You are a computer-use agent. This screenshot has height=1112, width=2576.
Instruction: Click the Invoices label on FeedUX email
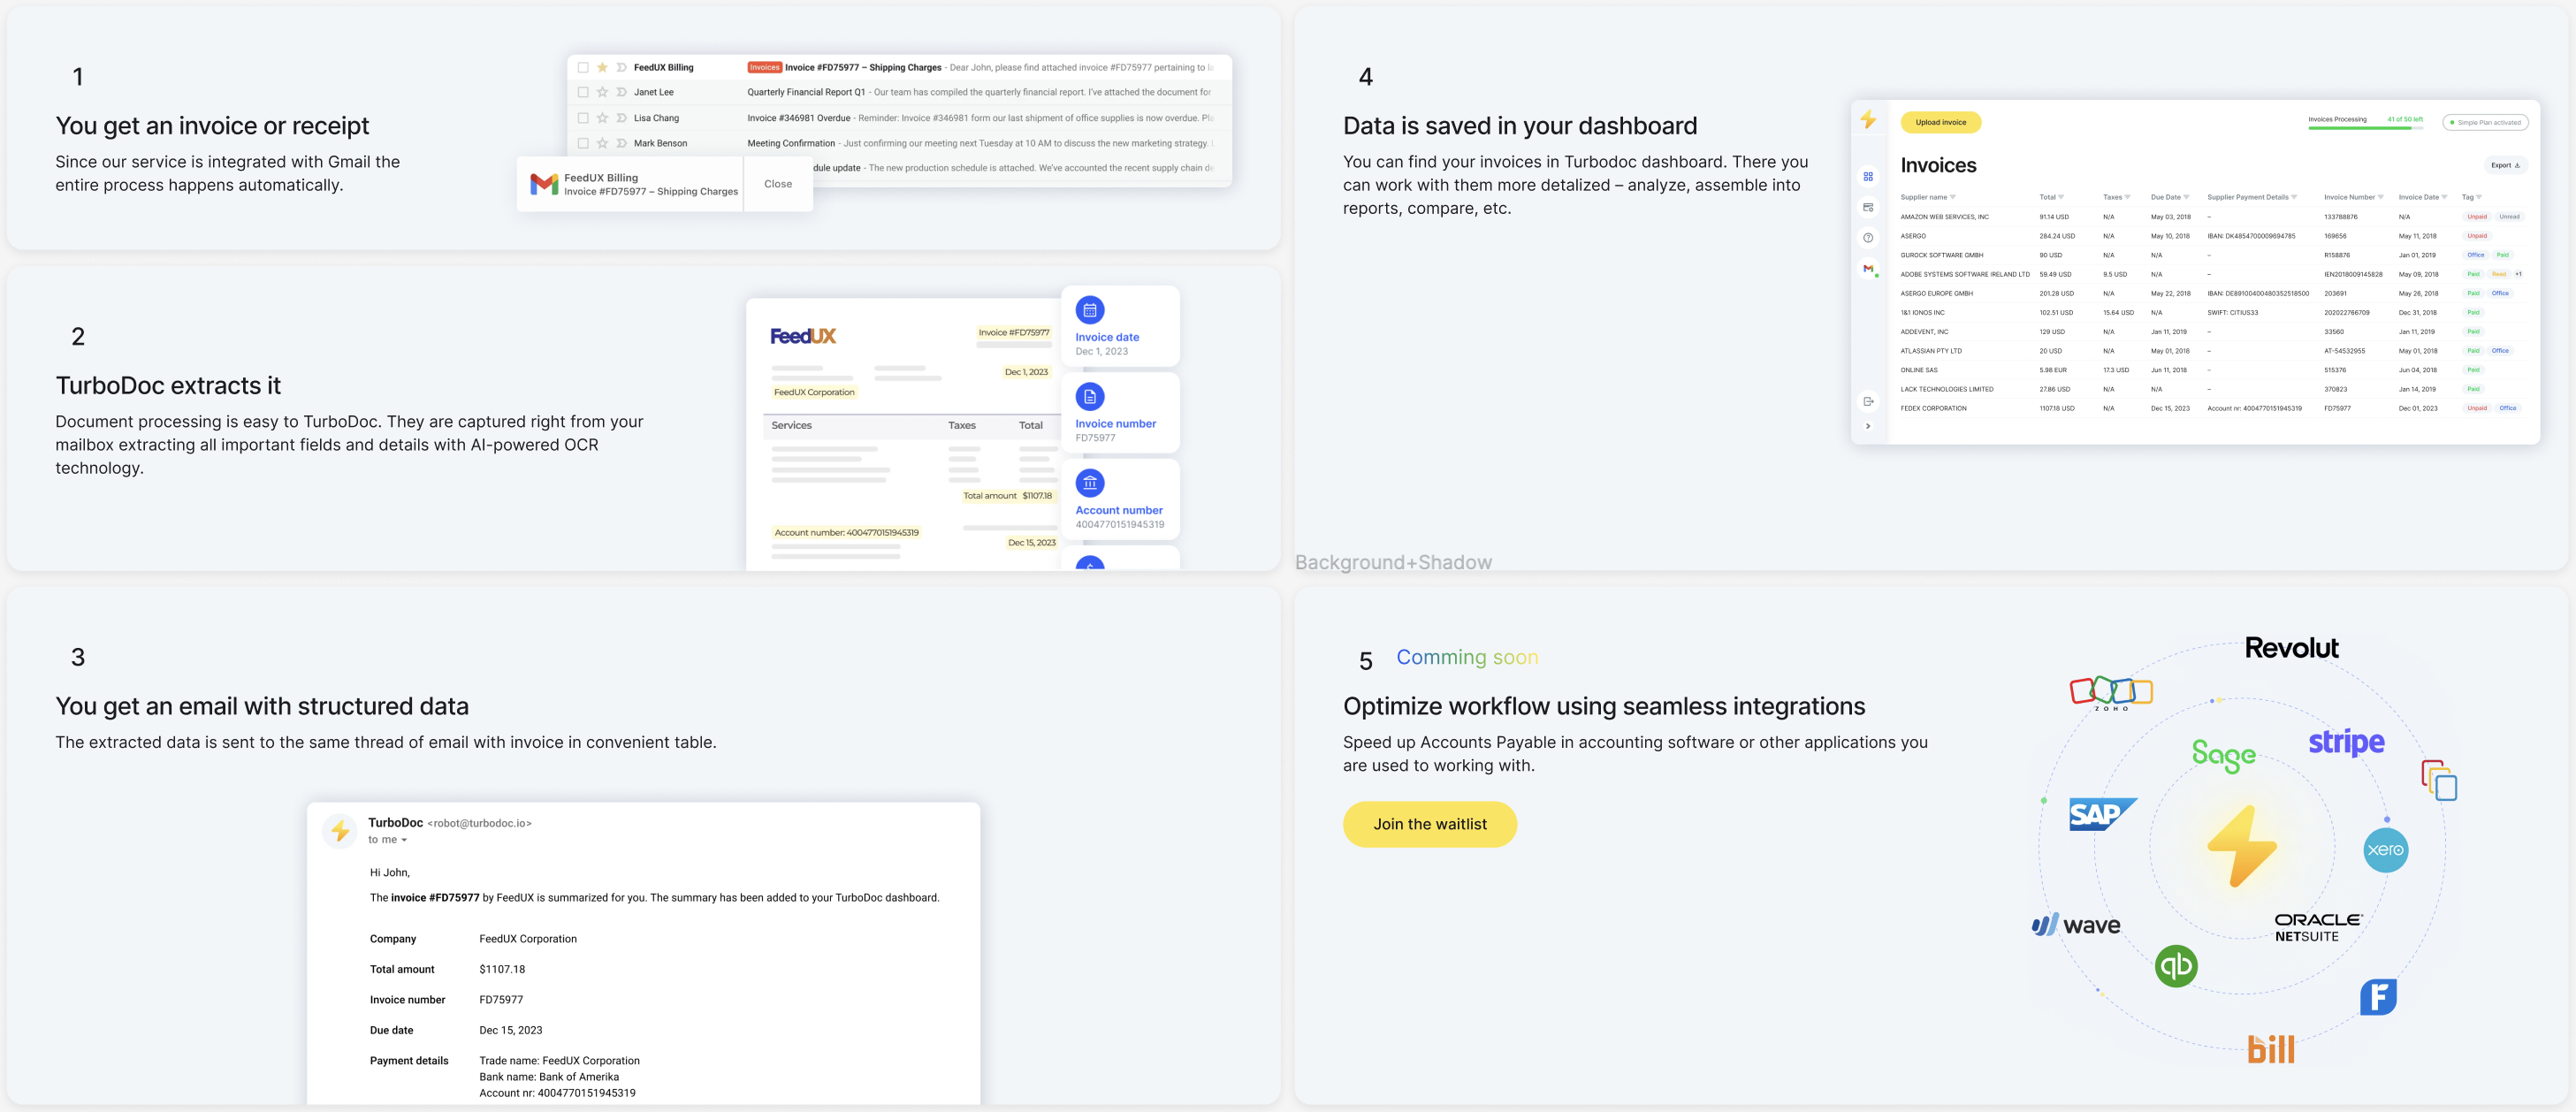pyautogui.click(x=764, y=68)
